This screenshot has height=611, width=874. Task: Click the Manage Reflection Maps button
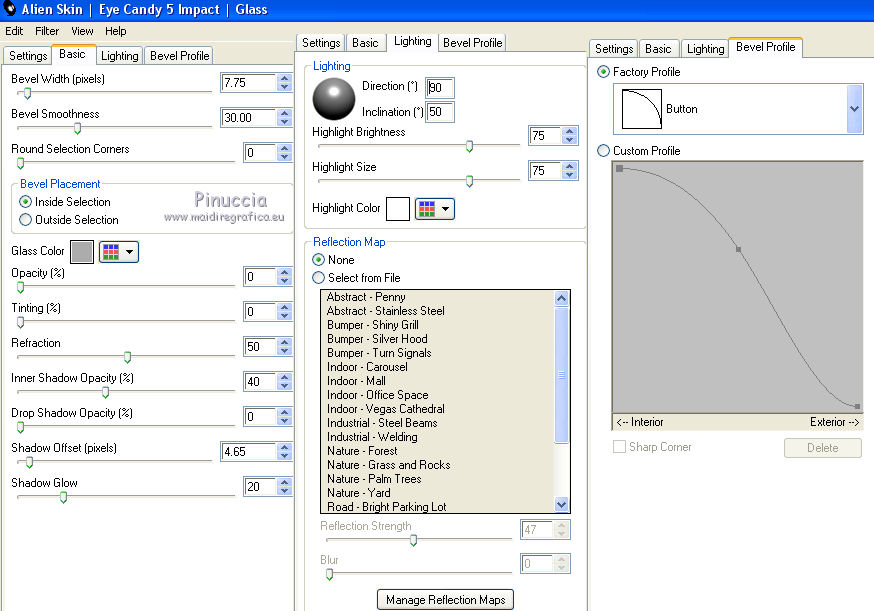pos(446,599)
